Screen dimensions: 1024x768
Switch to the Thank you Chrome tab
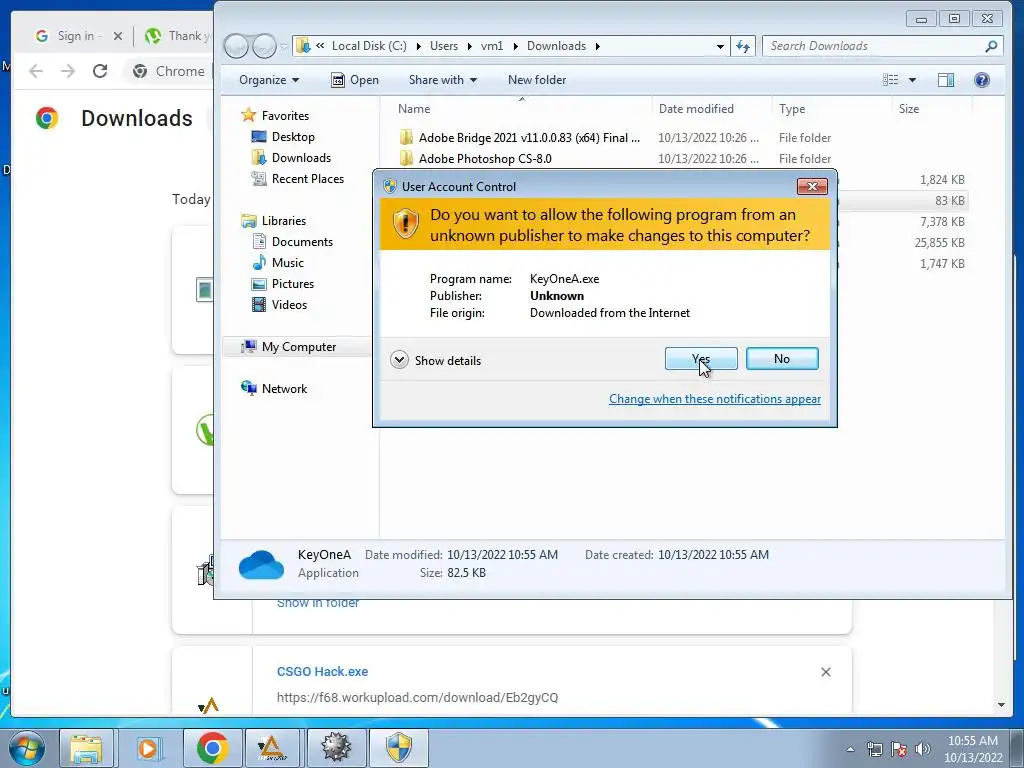click(x=176, y=36)
